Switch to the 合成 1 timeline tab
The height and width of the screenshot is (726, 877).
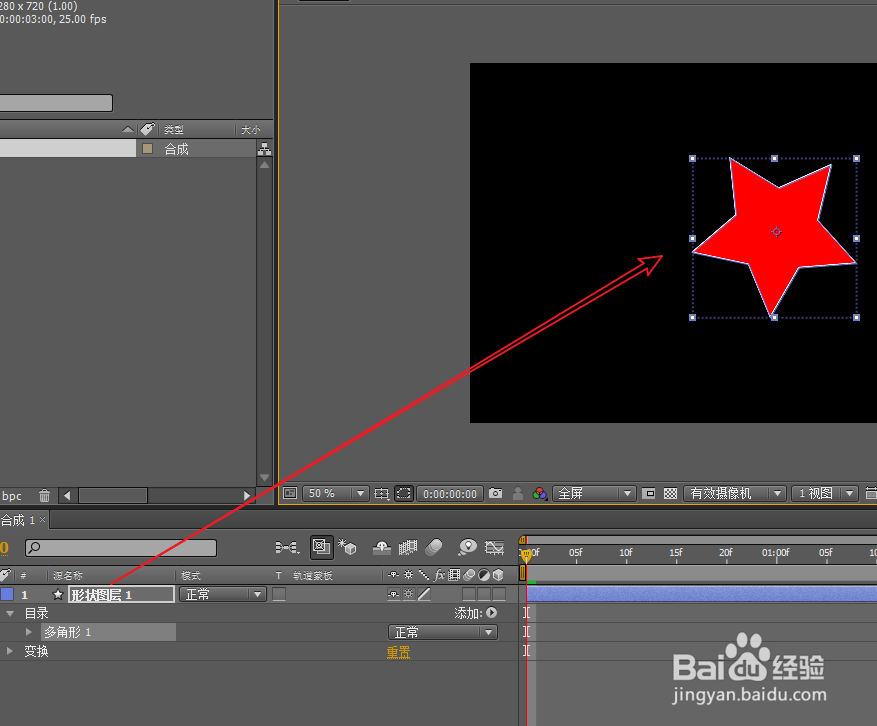pyautogui.click(x=18, y=520)
